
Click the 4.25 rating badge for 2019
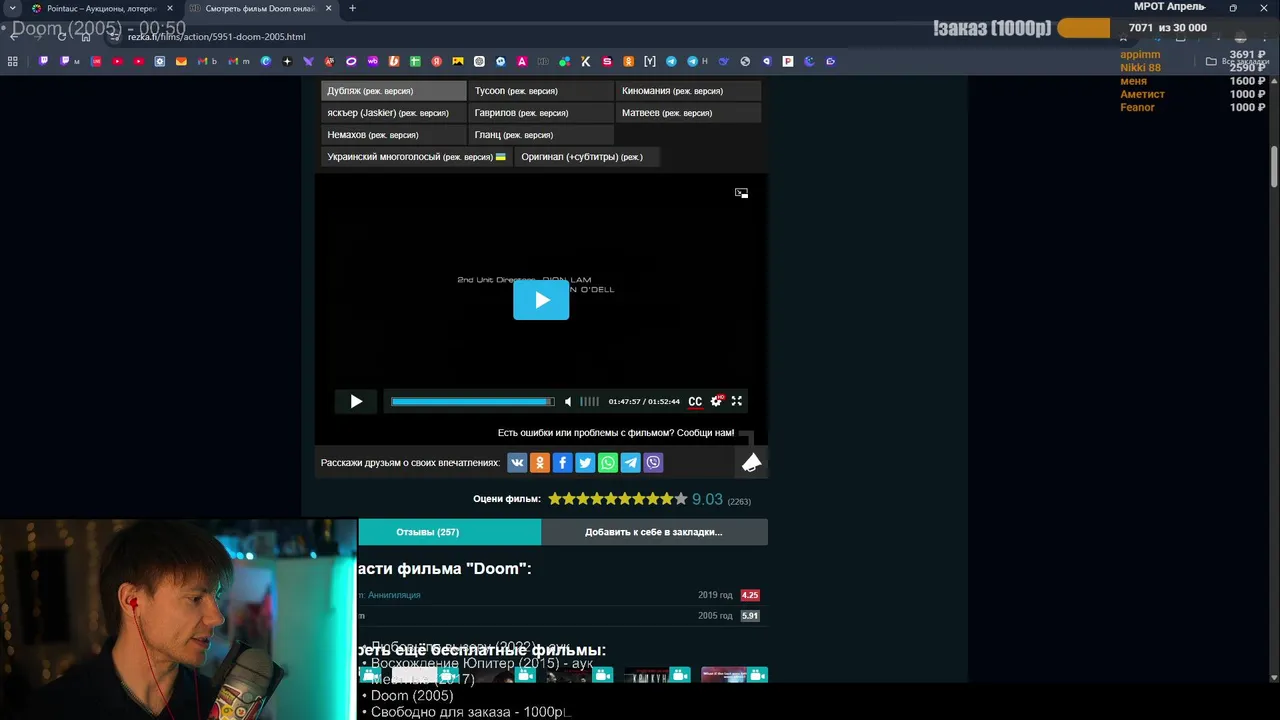click(x=750, y=595)
